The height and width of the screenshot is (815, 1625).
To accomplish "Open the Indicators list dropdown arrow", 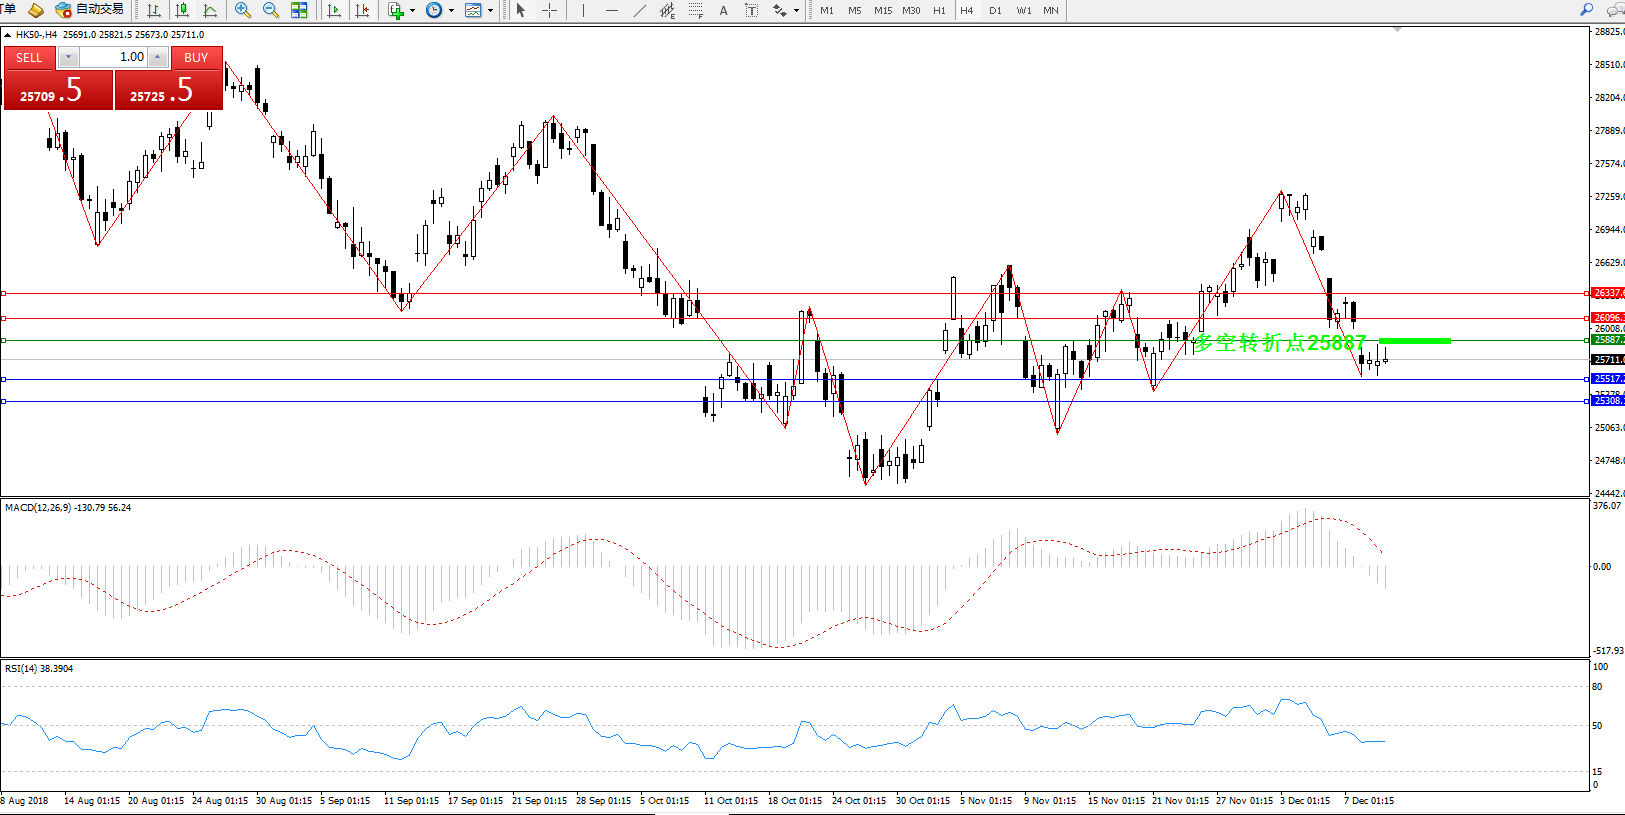I will point(412,11).
